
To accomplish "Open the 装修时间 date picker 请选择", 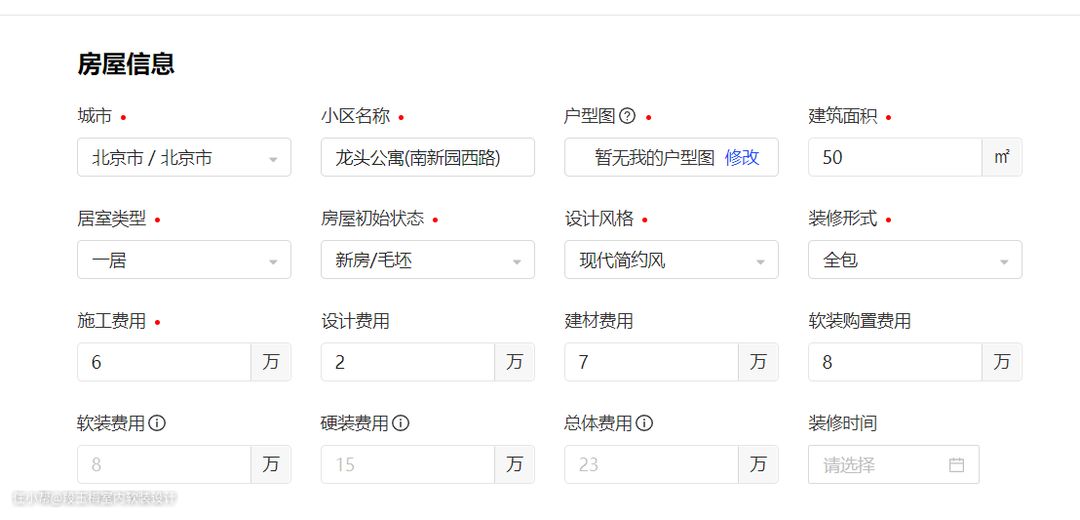I will tap(894, 465).
